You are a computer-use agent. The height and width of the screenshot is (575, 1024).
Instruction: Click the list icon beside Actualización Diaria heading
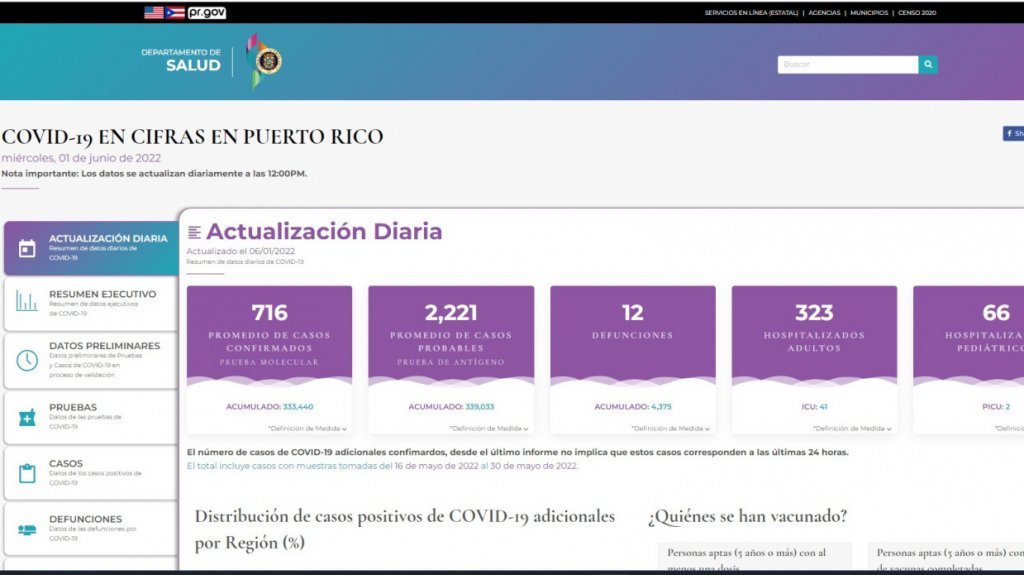point(194,232)
